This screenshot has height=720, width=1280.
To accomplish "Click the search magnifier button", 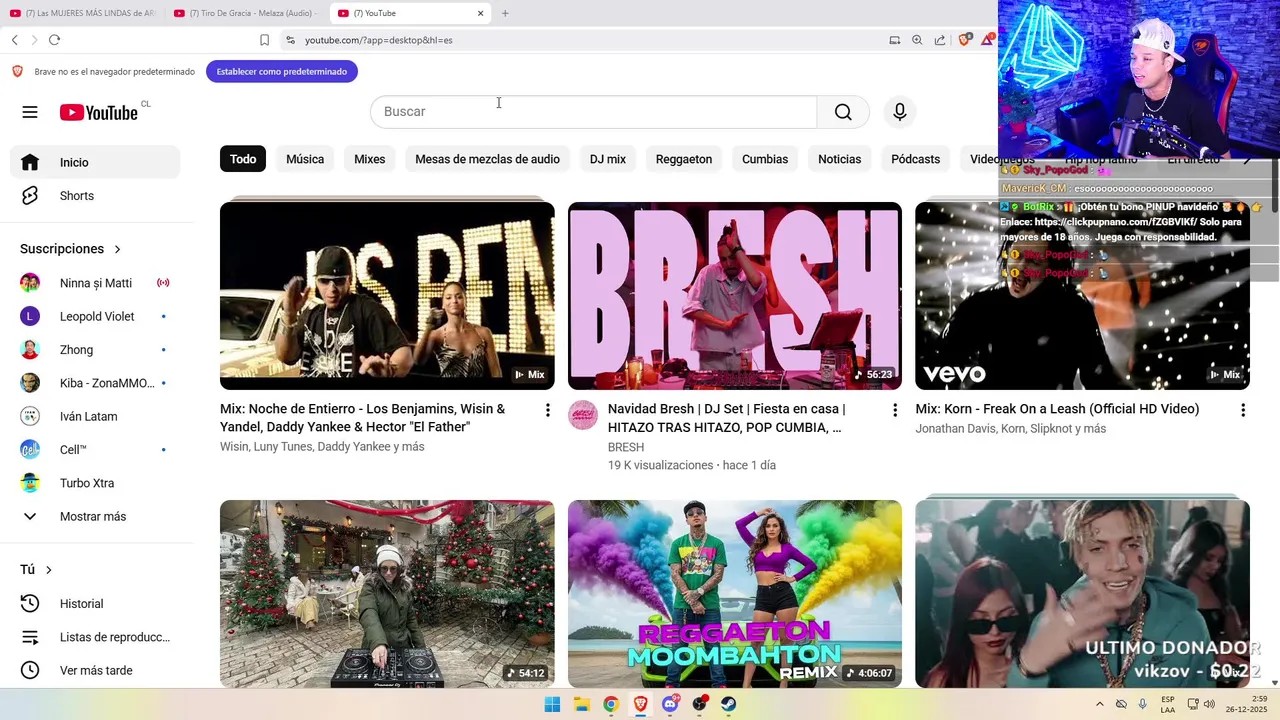I will [x=843, y=112].
